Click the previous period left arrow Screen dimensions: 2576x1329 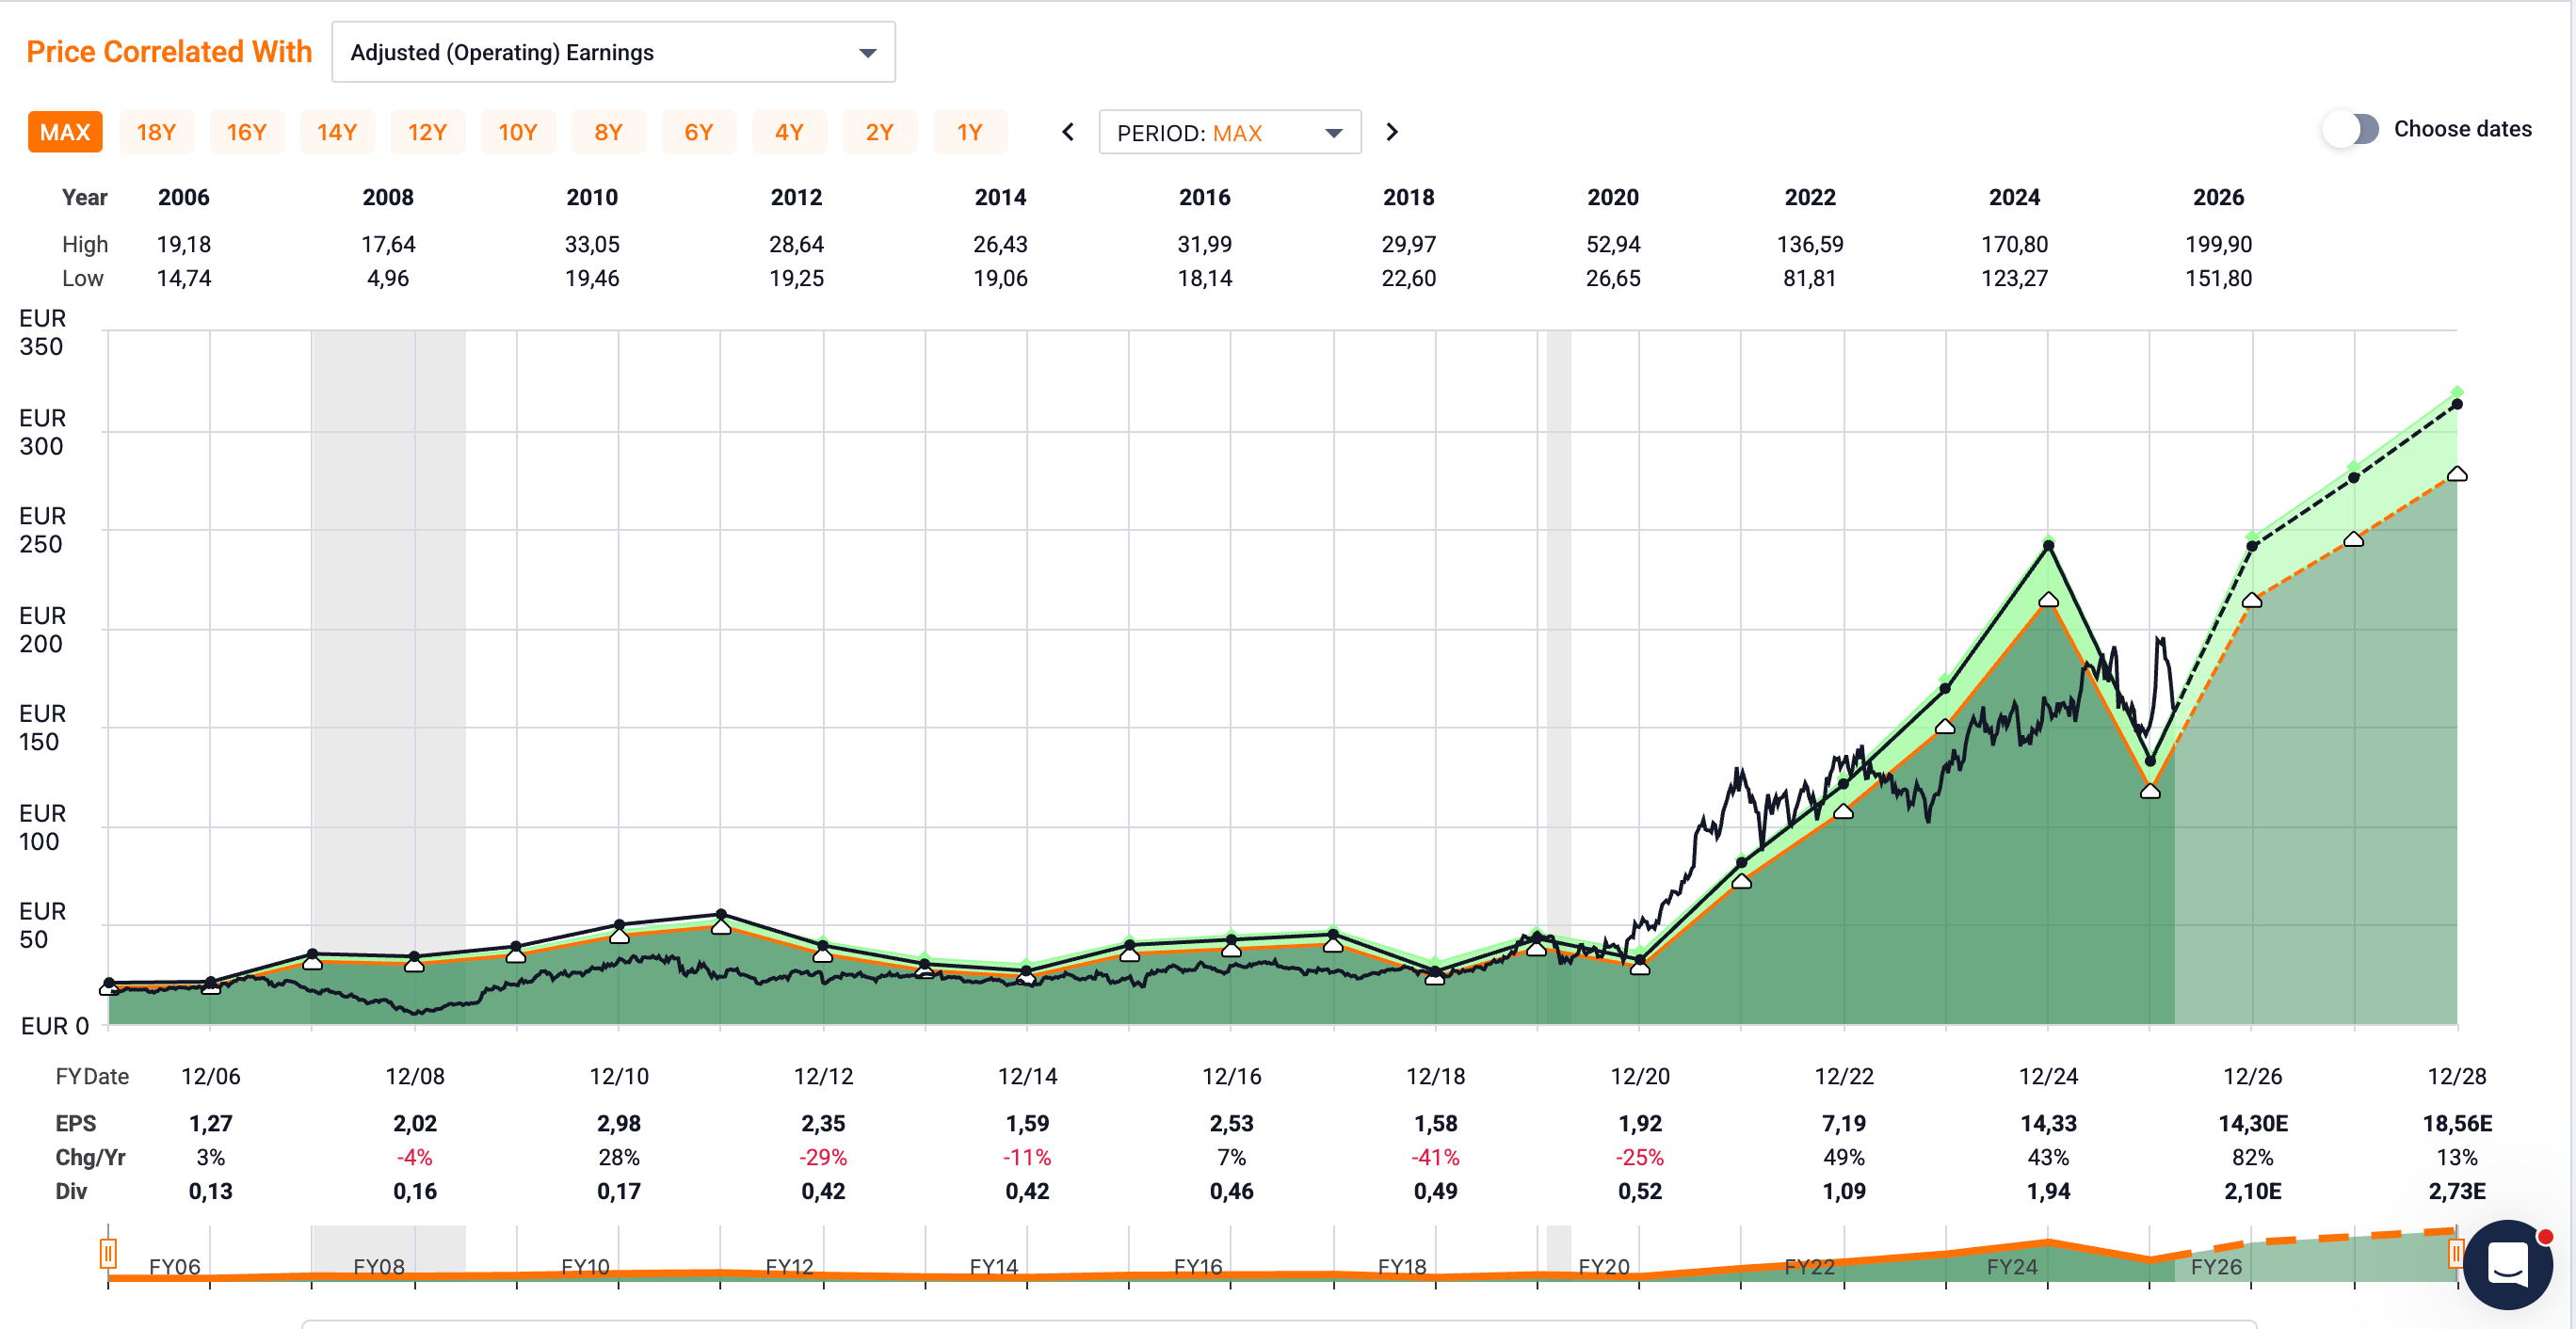(x=1068, y=132)
